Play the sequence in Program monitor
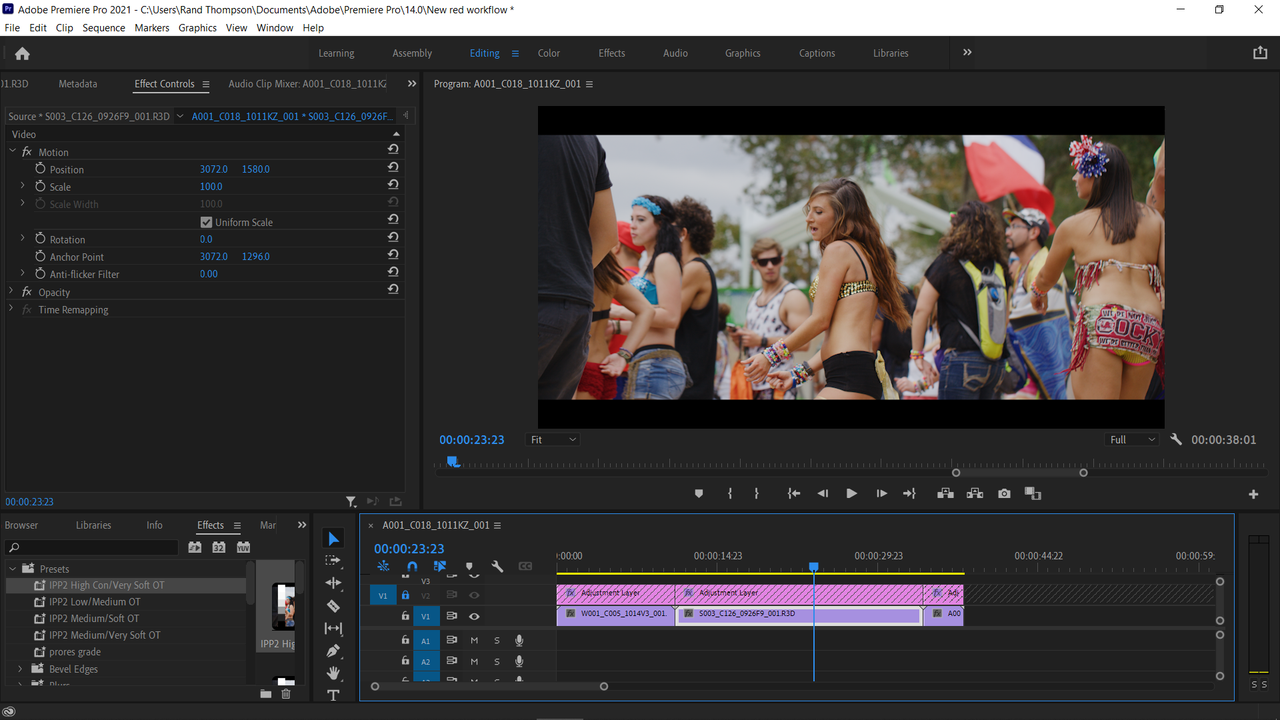This screenshot has height=720, width=1280. (851, 493)
